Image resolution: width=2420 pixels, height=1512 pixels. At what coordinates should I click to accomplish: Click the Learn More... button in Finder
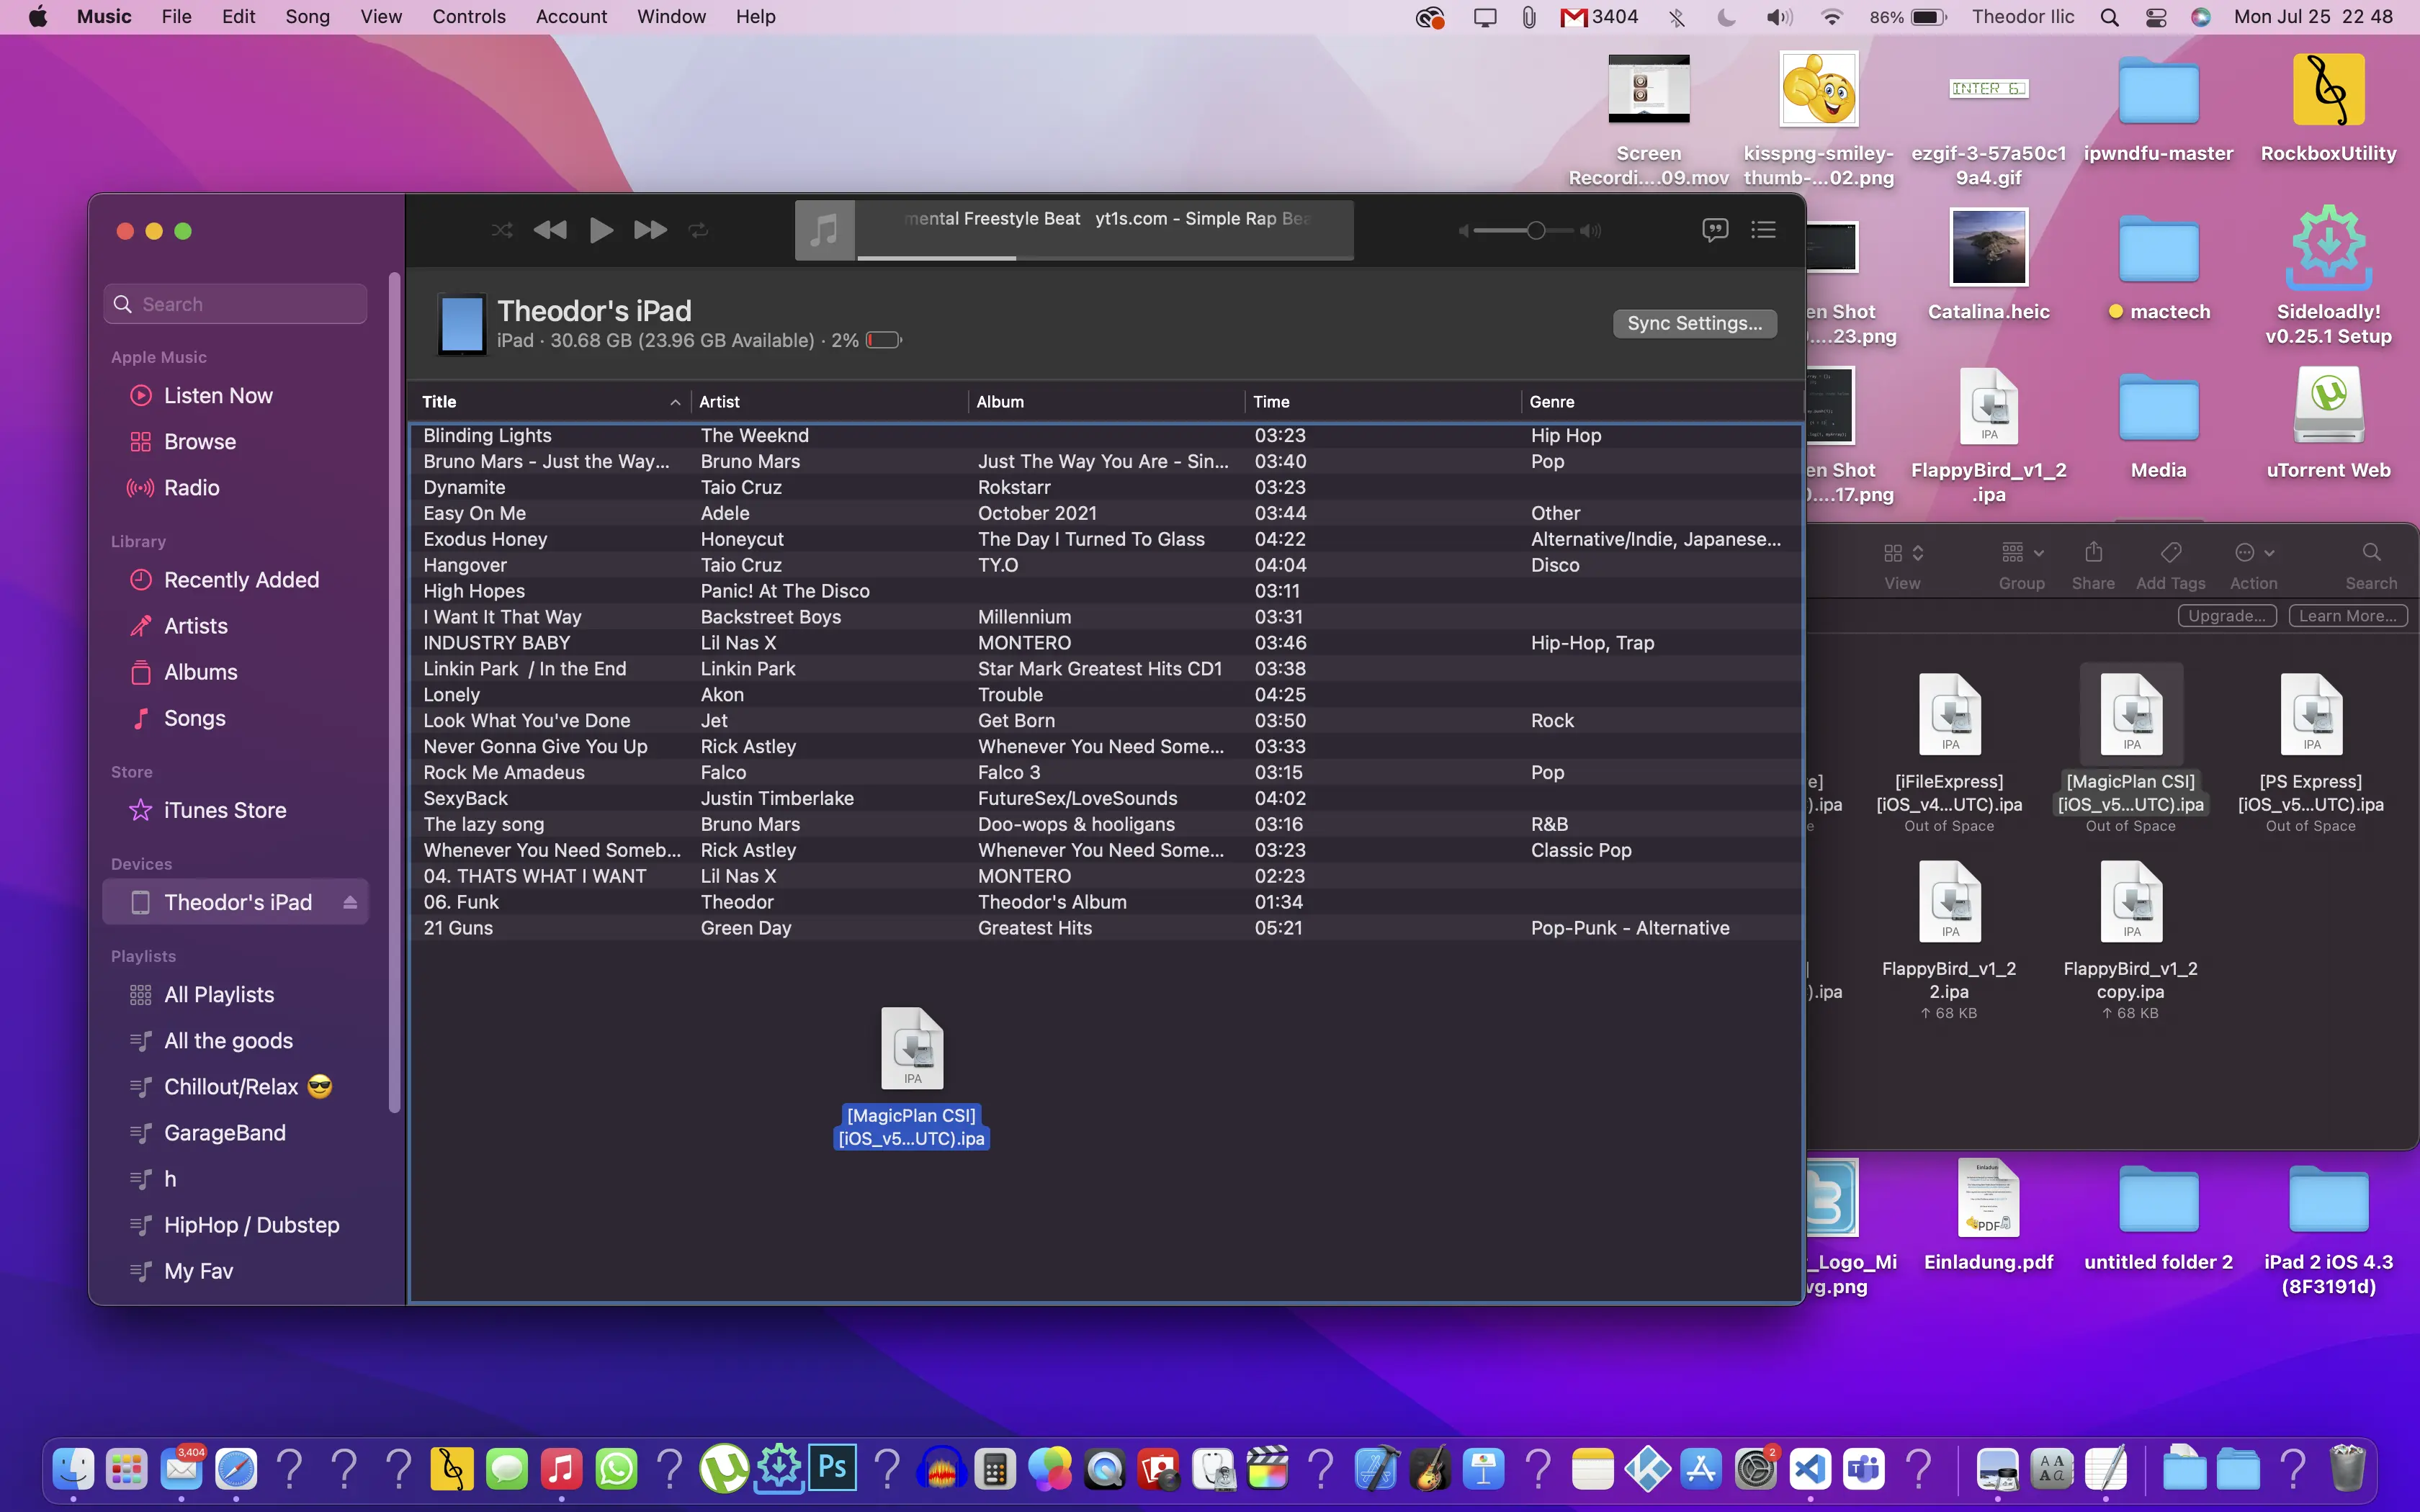coord(2347,616)
